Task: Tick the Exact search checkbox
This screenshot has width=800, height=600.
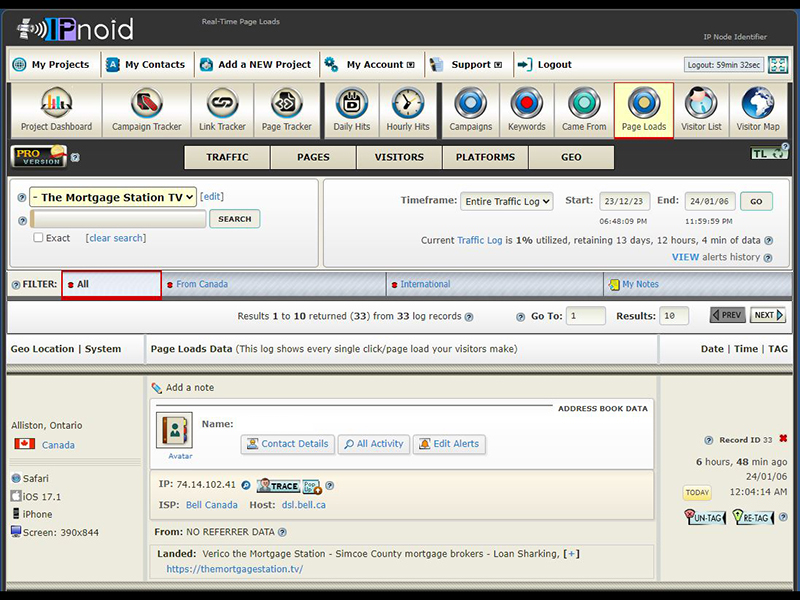Action: tap(38, 237)
